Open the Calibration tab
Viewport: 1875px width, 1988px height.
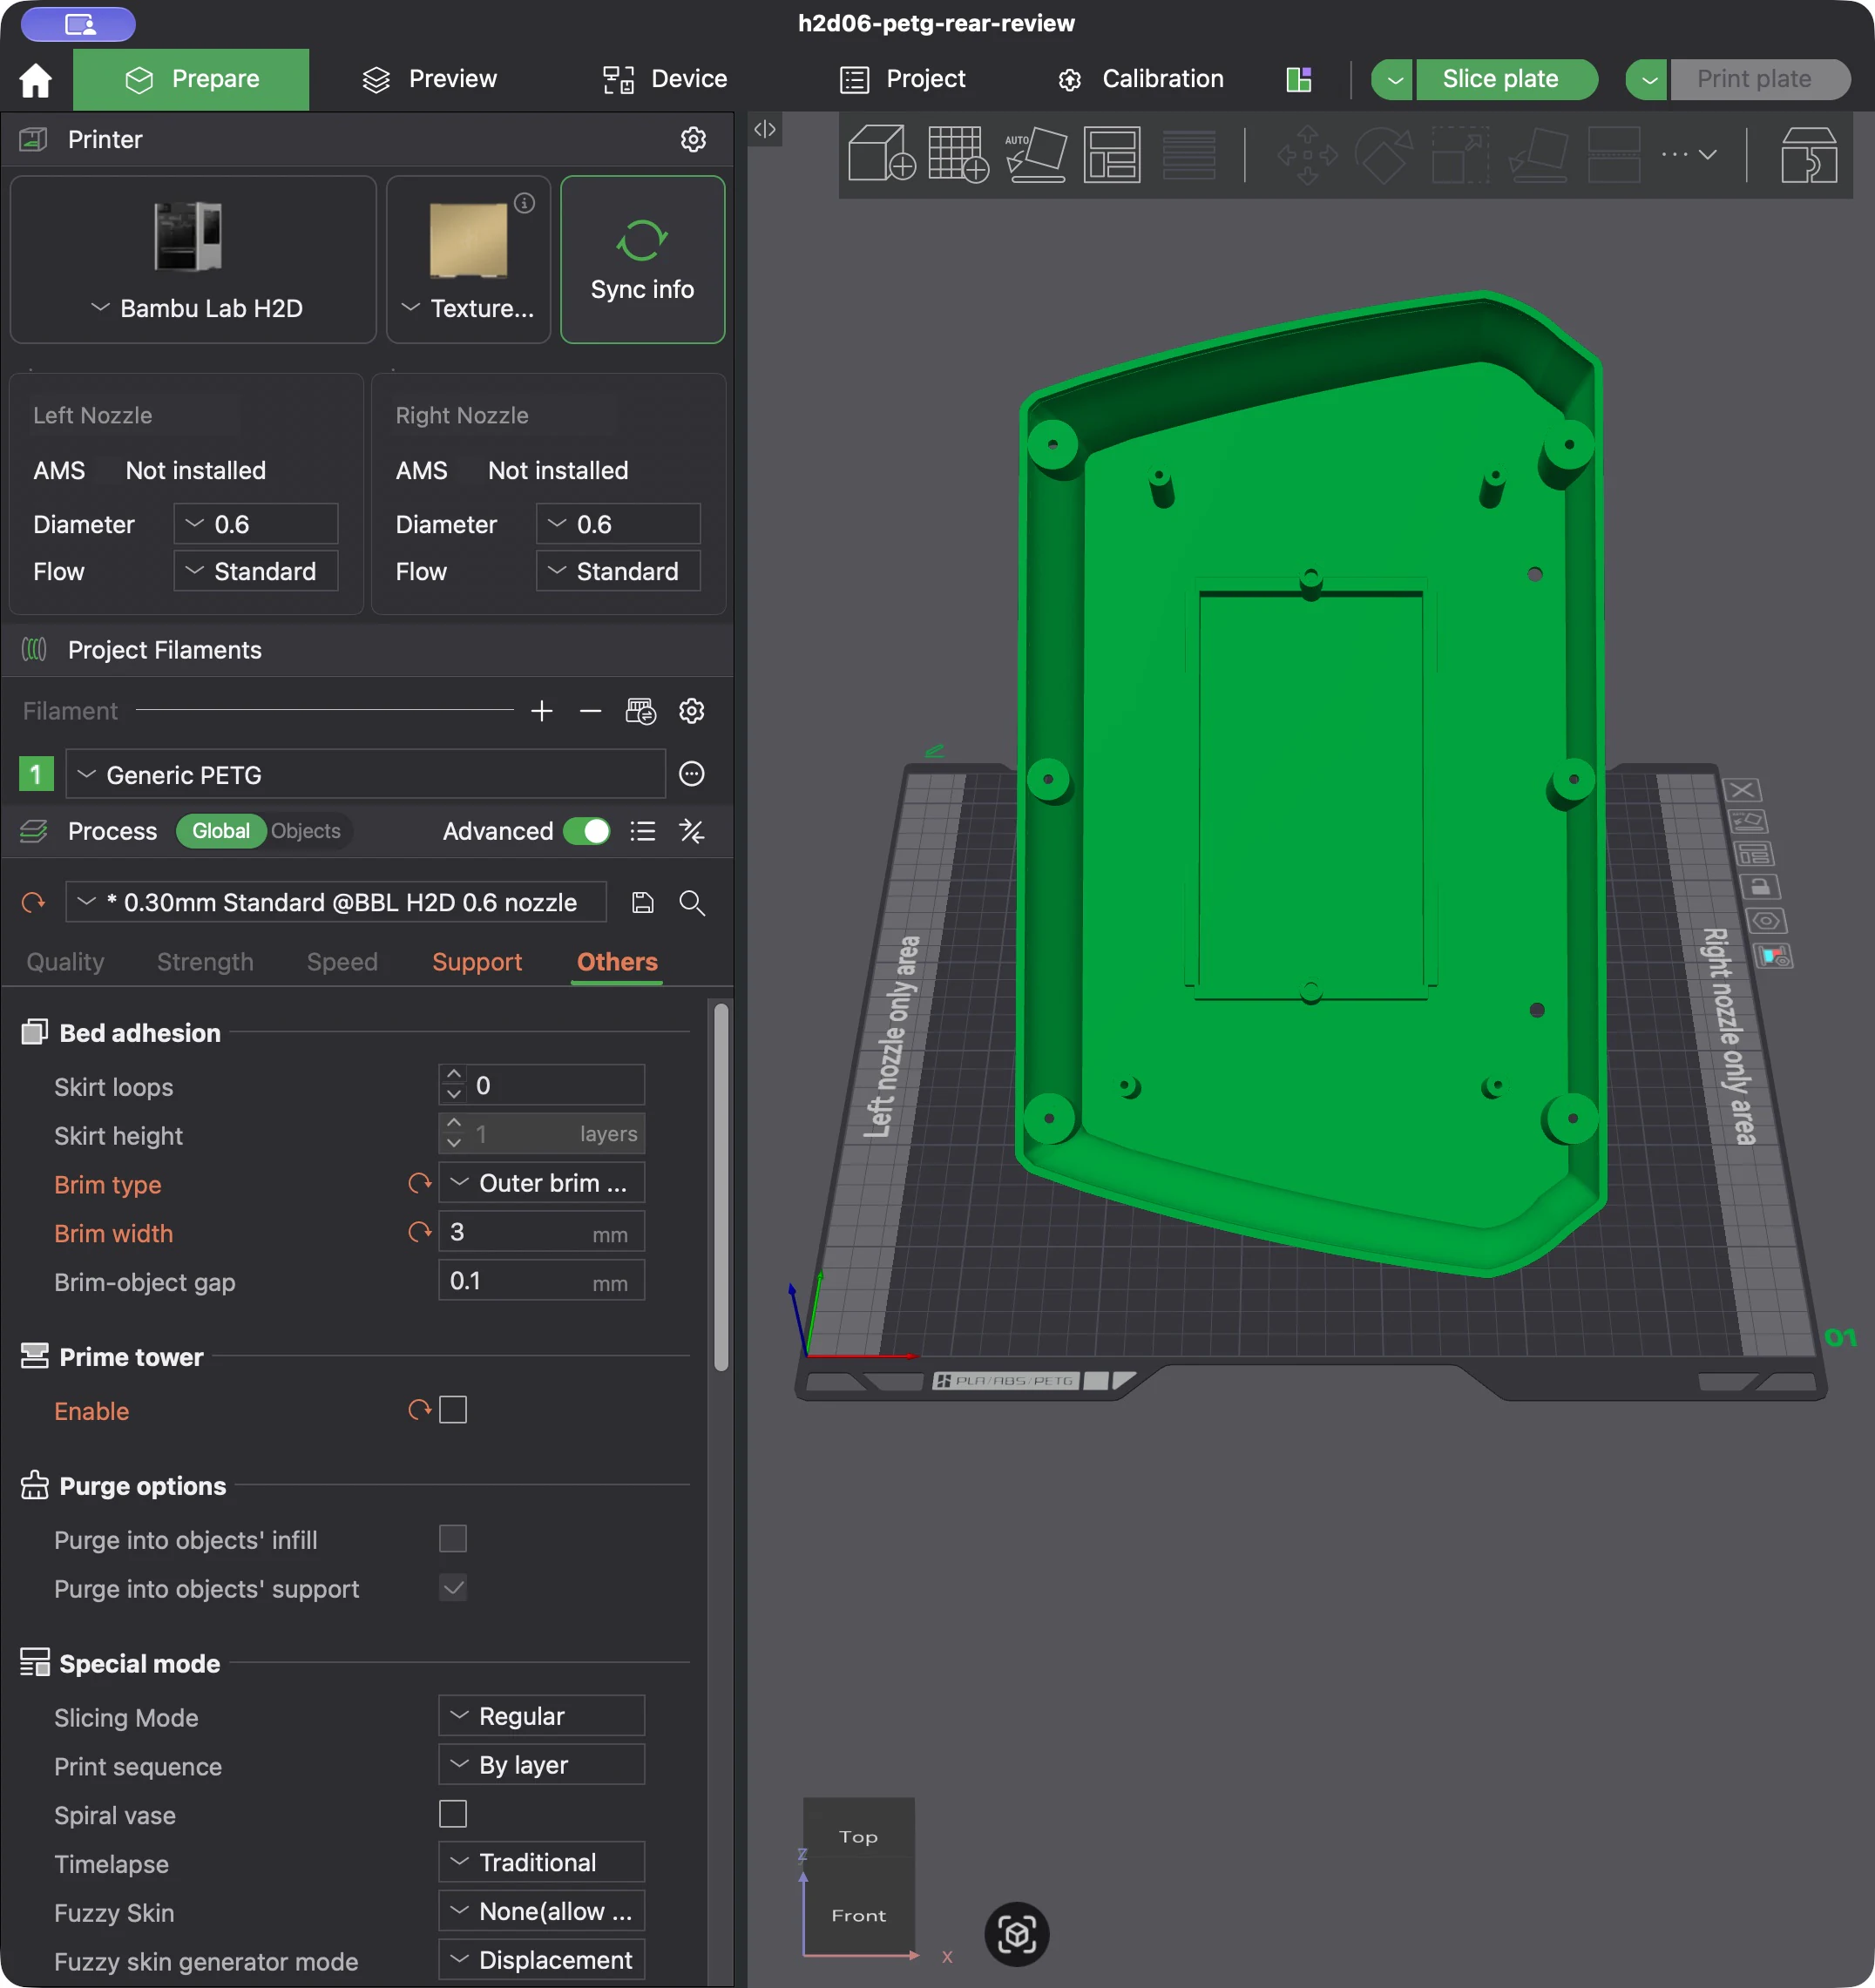pos(1141,79)
